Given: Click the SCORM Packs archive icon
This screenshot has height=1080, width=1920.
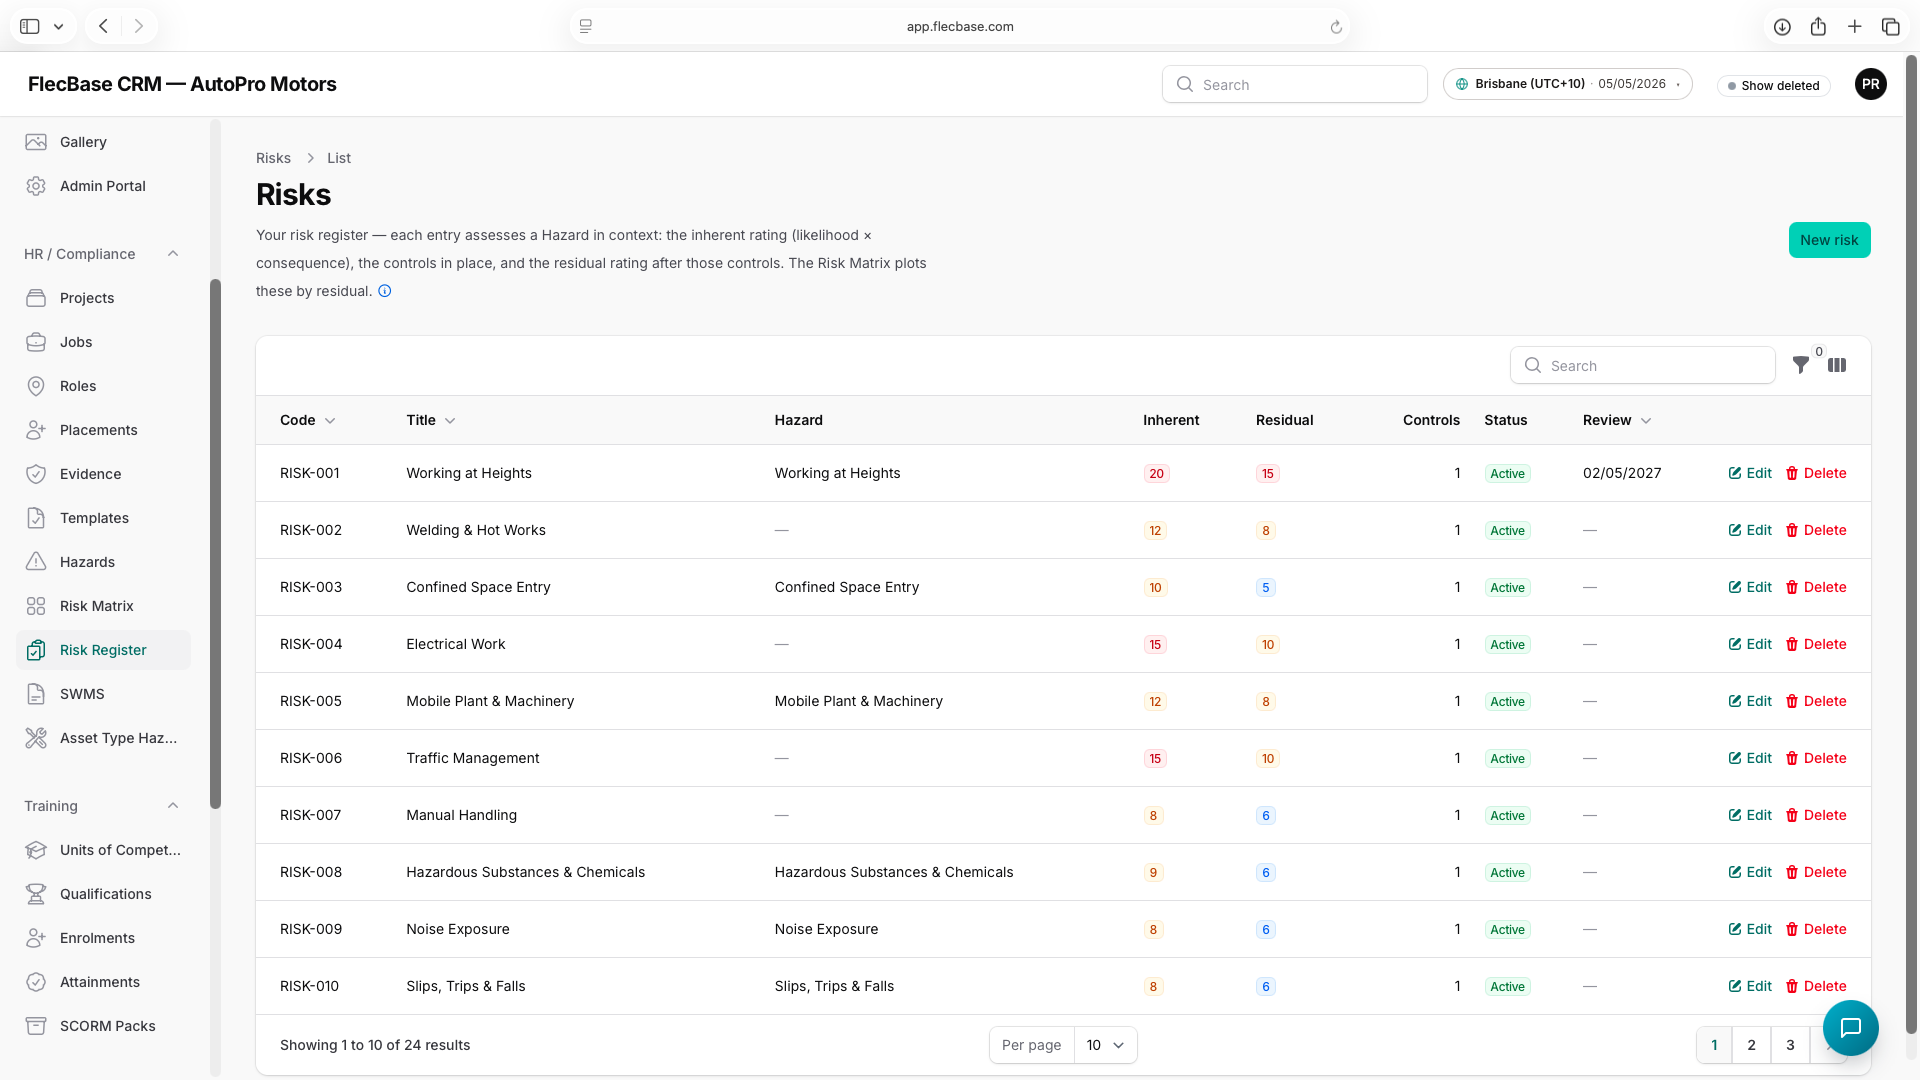Looking at the screenshot, I should point(36,1026).
